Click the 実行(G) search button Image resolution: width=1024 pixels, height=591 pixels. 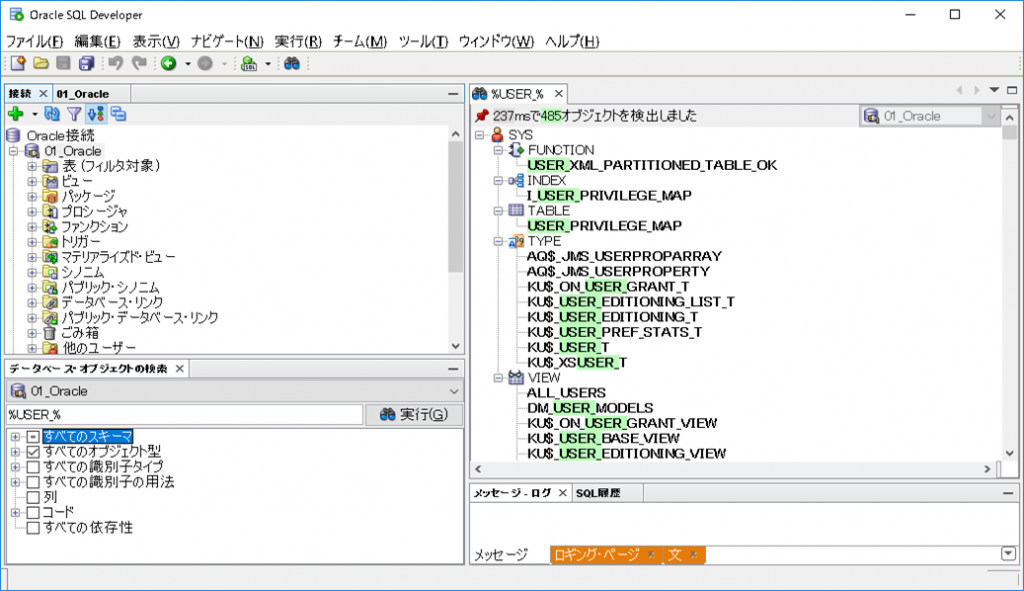pos(414,415)
